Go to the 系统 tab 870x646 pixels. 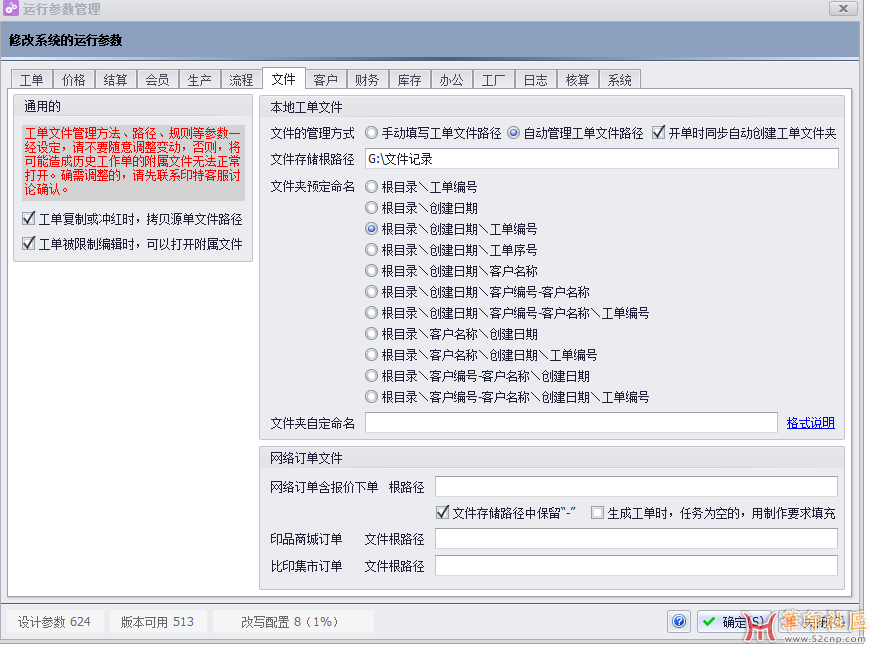620,80
